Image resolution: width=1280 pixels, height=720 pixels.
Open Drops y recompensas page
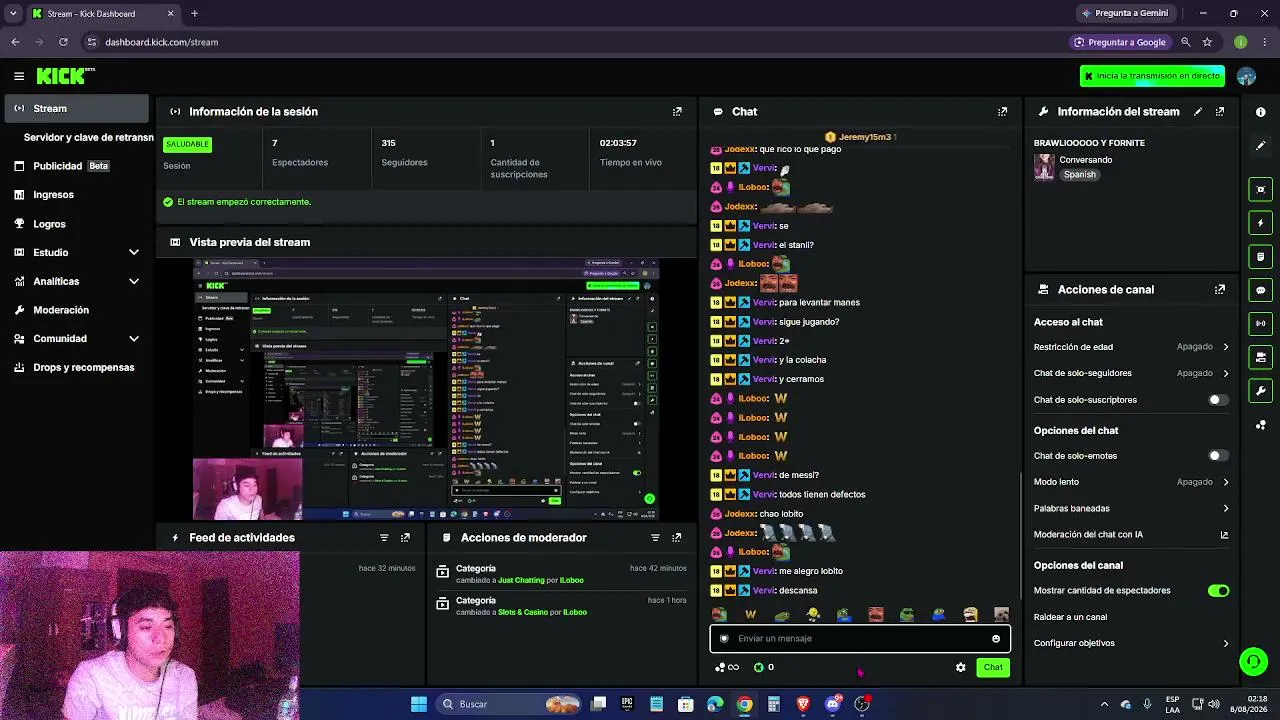tap(77, 368)
